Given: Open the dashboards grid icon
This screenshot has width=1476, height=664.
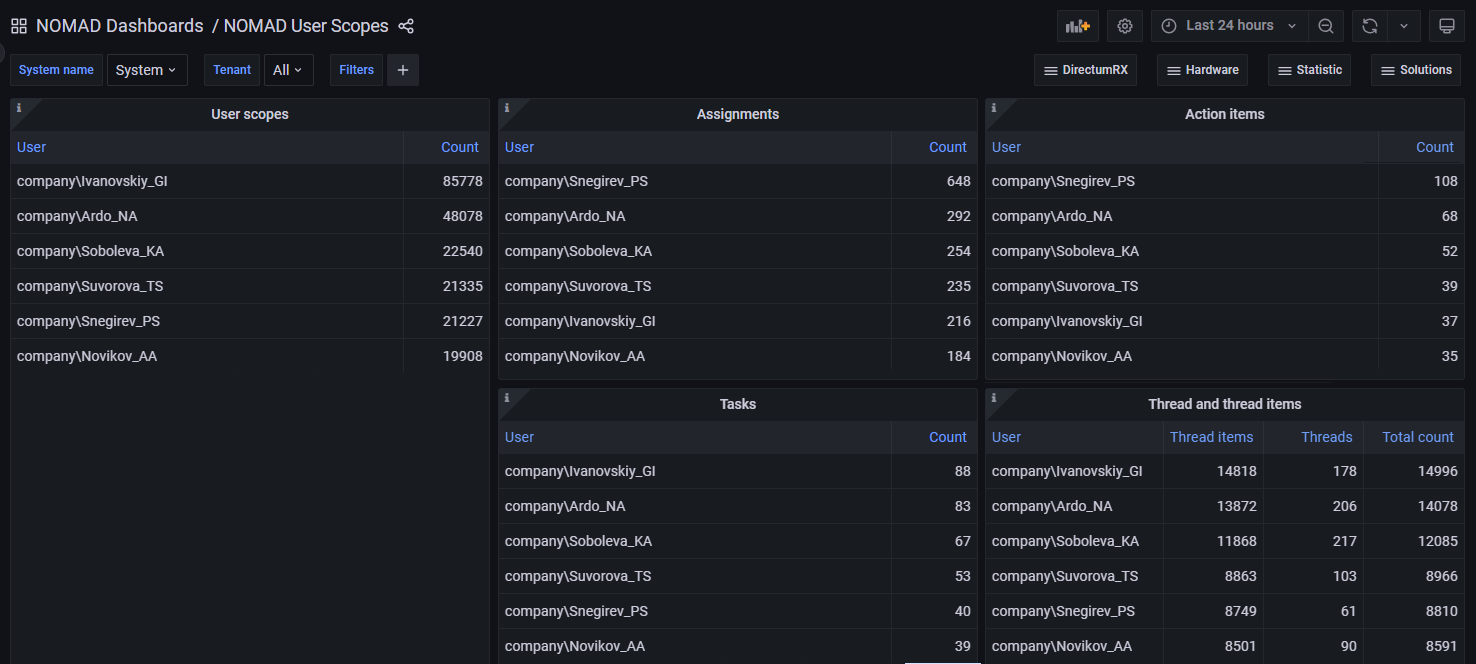Looking at the screenshot, I should [x=19, y=26].
